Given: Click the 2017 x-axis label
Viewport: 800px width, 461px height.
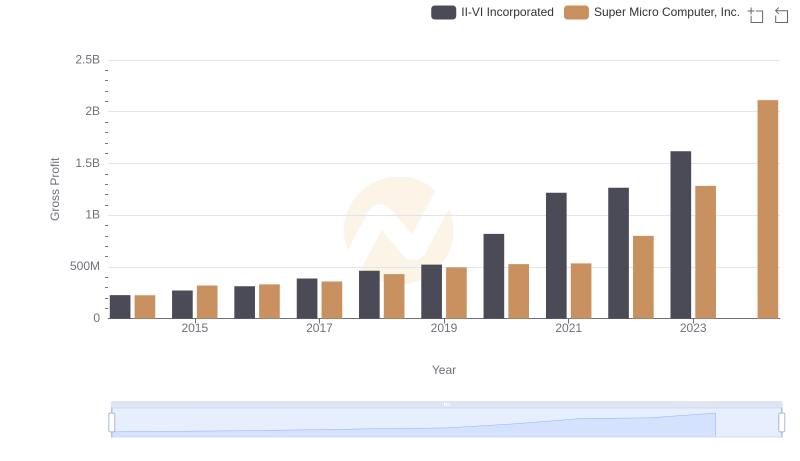Looking at the screenshot, I should click(319, 328).
